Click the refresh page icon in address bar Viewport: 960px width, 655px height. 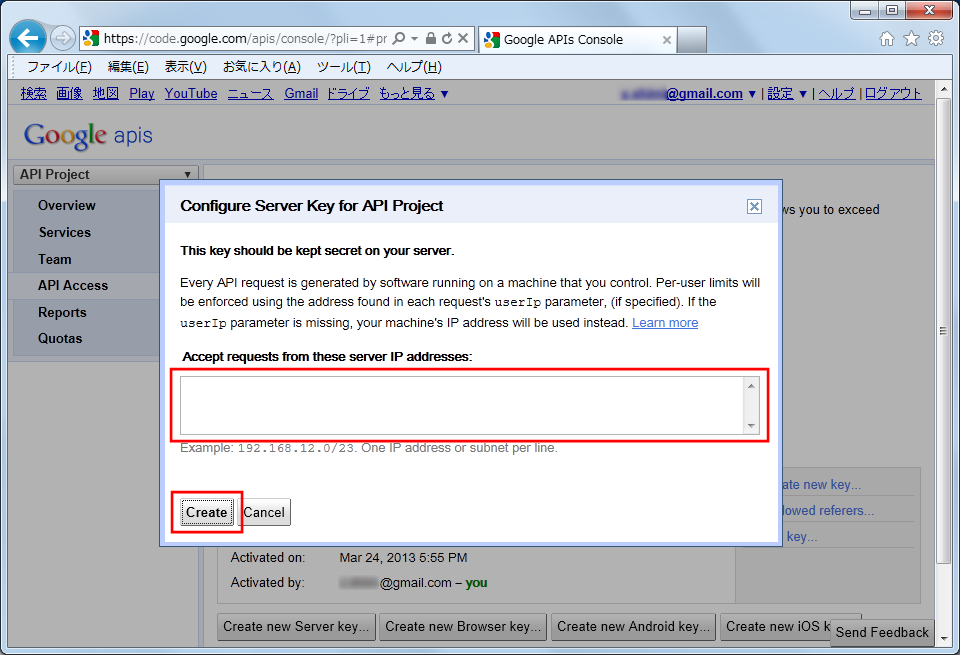(446, 39)
